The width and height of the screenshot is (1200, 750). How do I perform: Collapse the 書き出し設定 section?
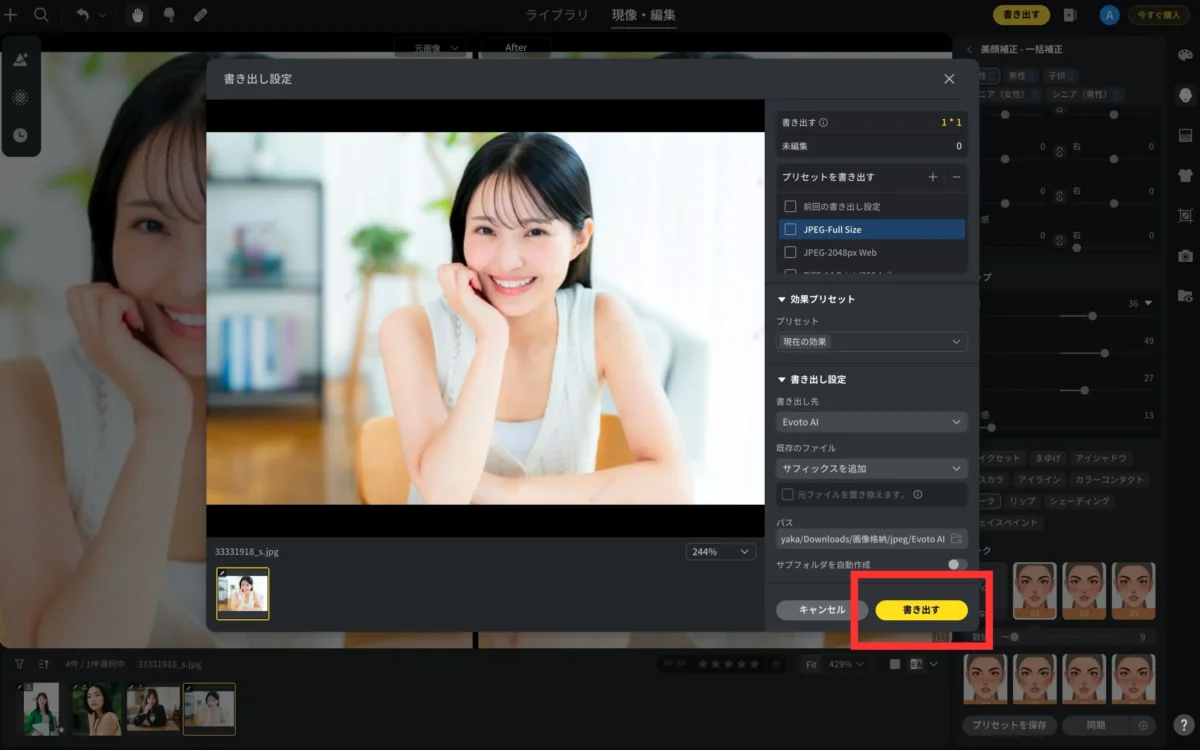click(782, 379)
